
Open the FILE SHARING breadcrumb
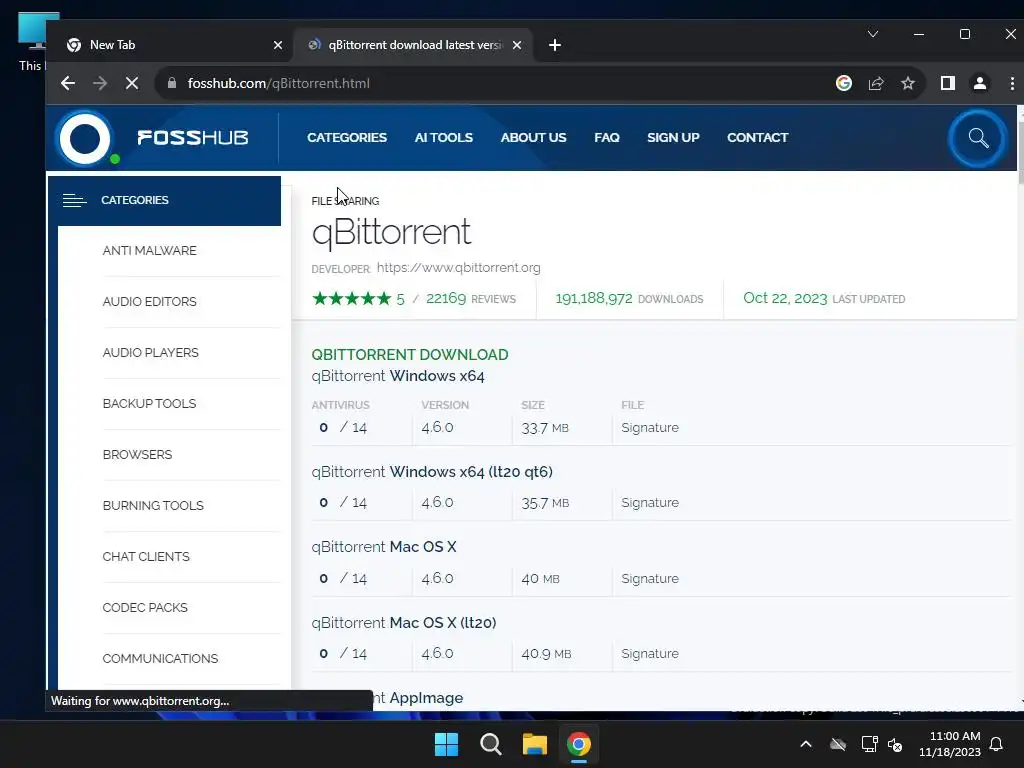point(345,201)
